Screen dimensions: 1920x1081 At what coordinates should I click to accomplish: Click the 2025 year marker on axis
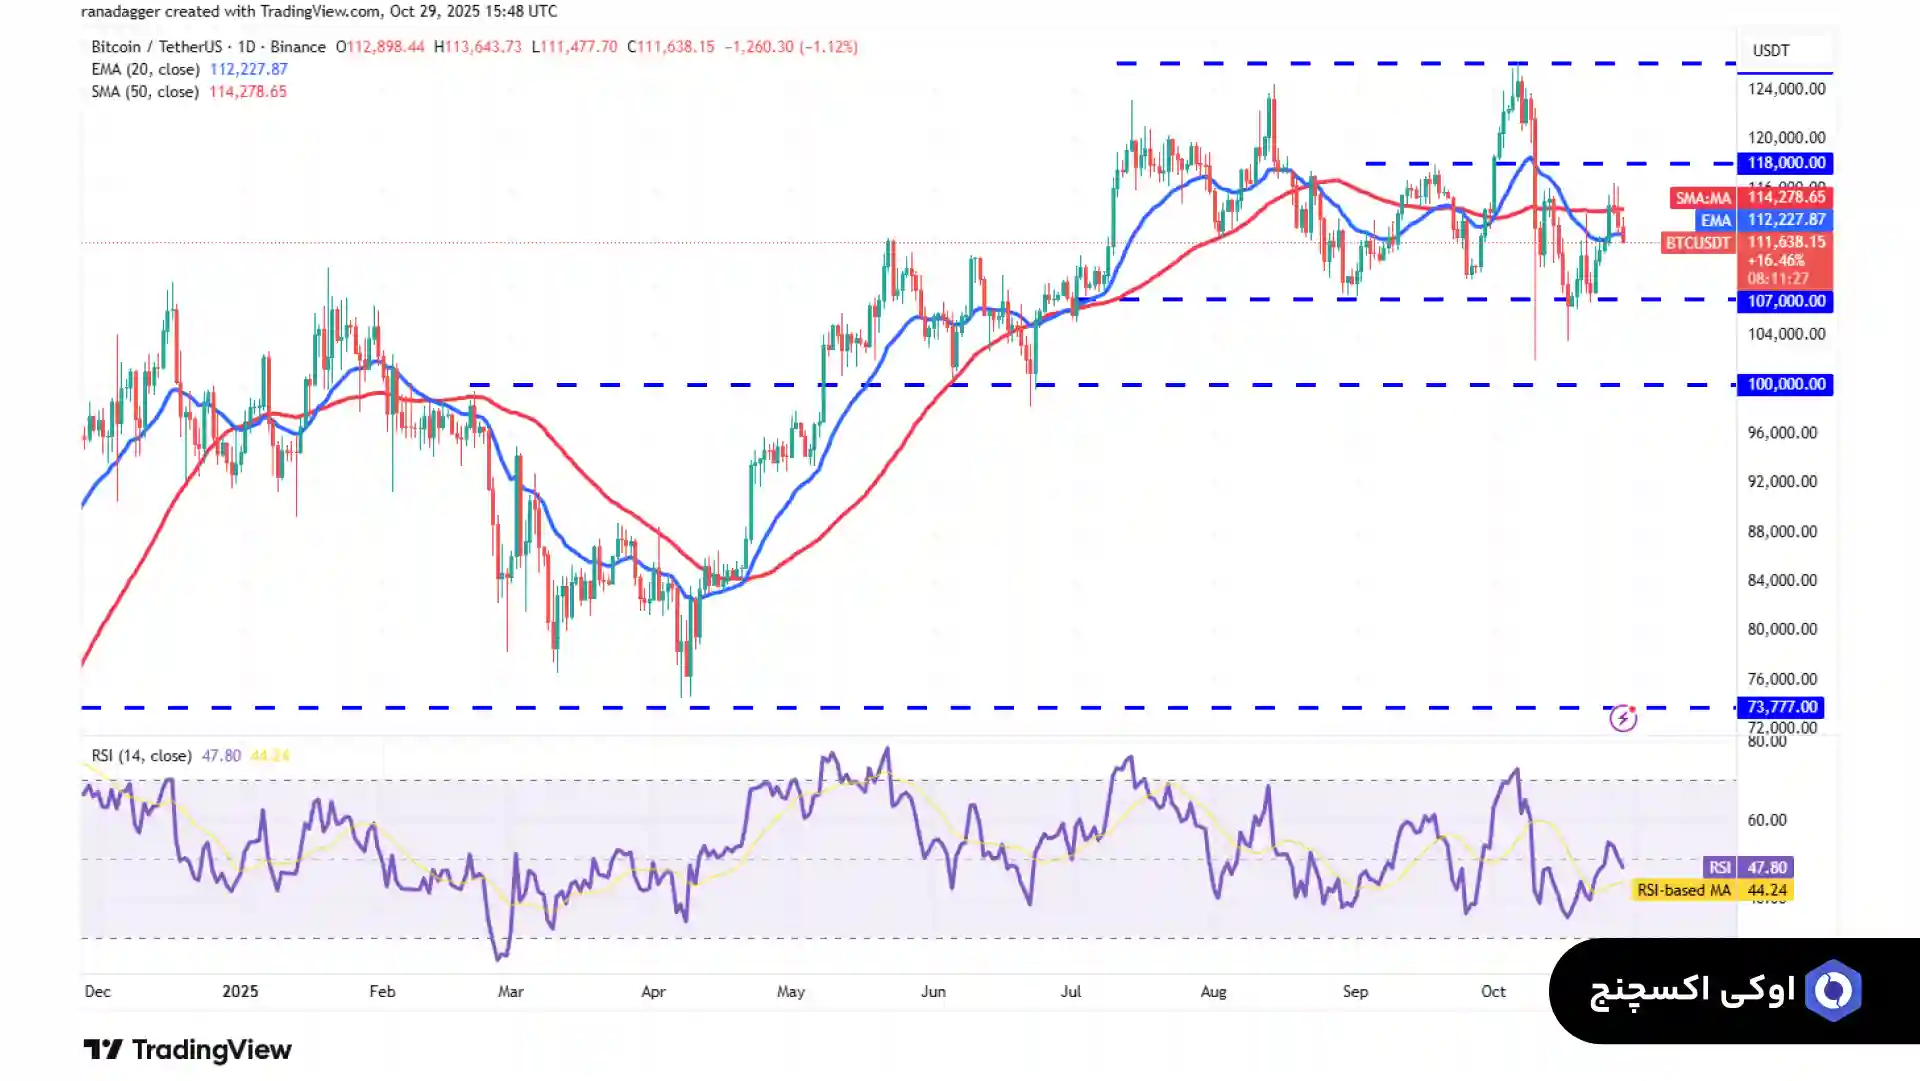coord(240,991)
